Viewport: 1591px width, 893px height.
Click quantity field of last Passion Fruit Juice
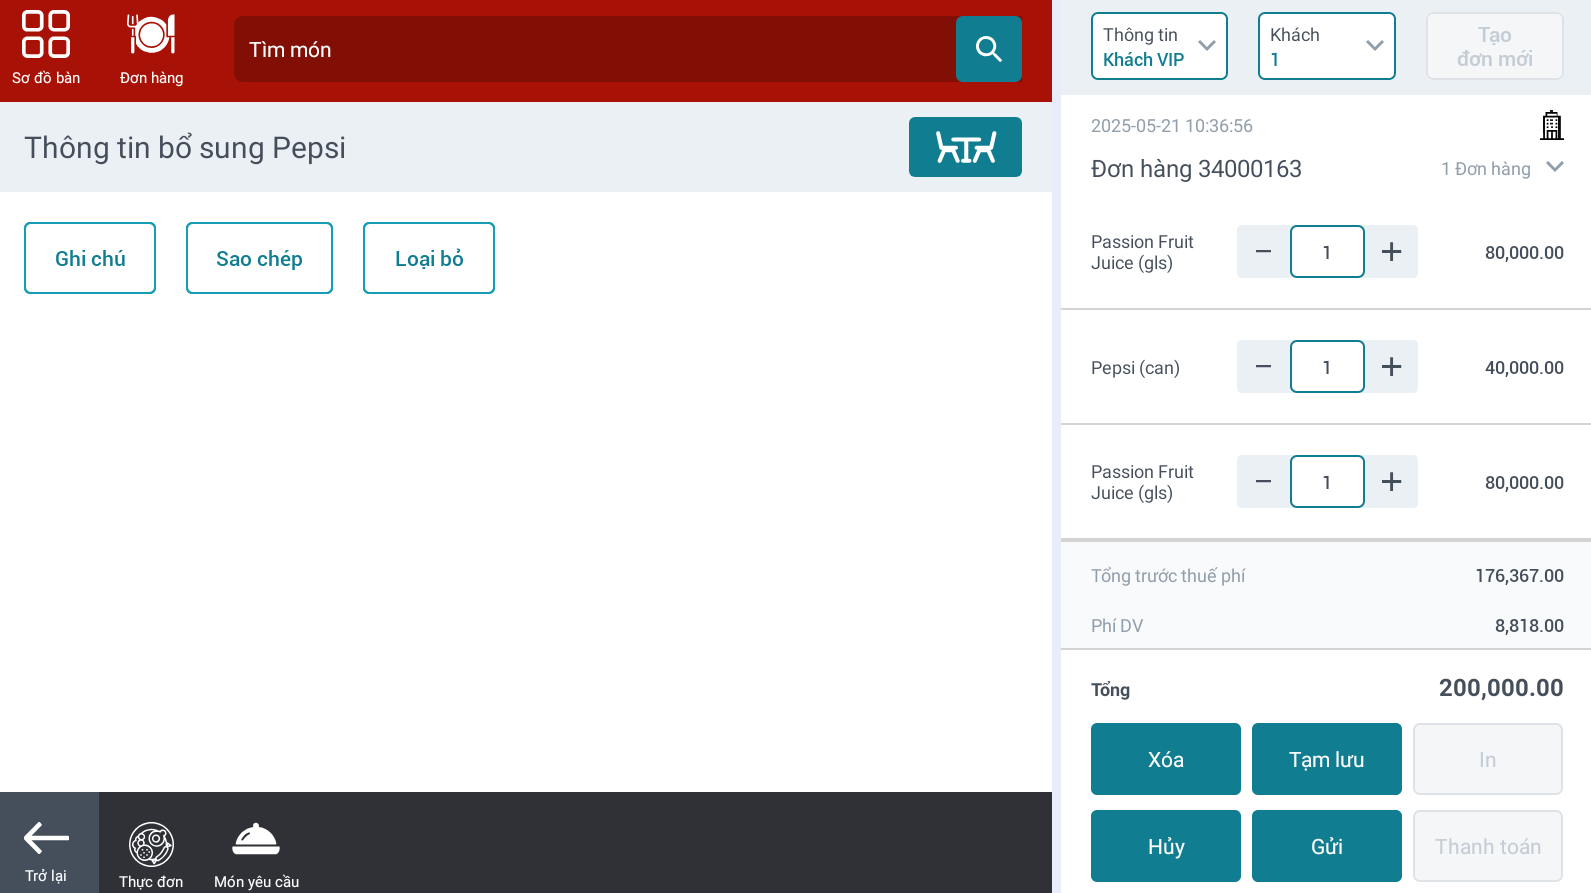tap(1327, 482)
